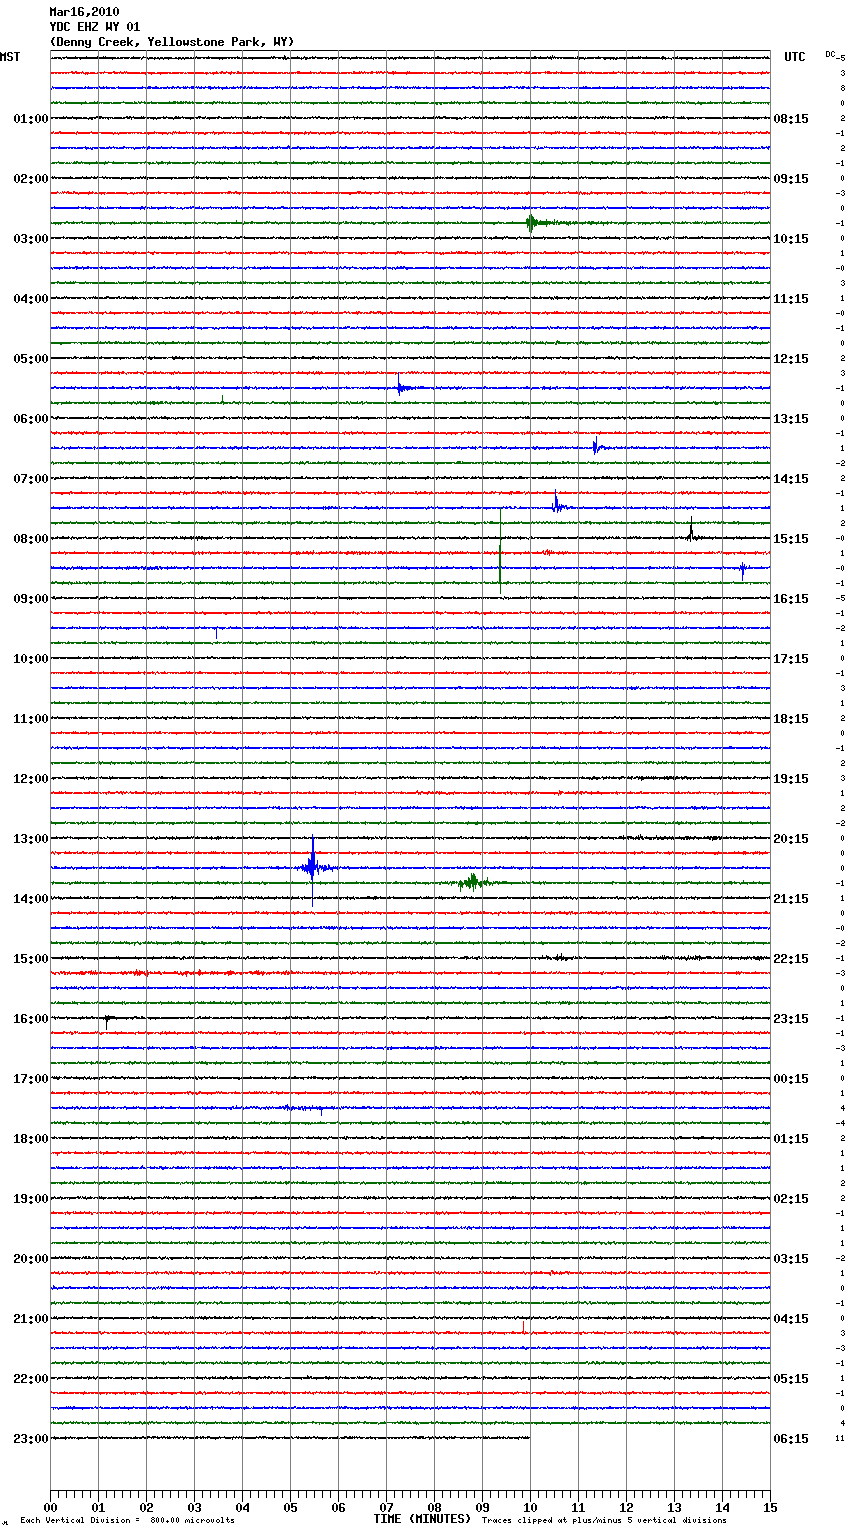Click the Mar16,2010 date header
The height and width of the screenshot is (1534, 850).
84,12
